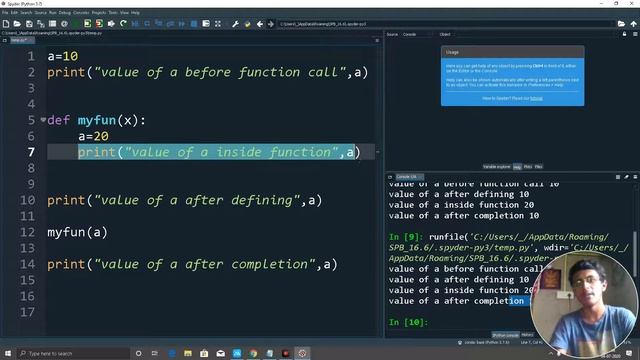Click the forward arrow icon in toolbar
The width and height of the screenshot is (640, 360).
[271, 24]
